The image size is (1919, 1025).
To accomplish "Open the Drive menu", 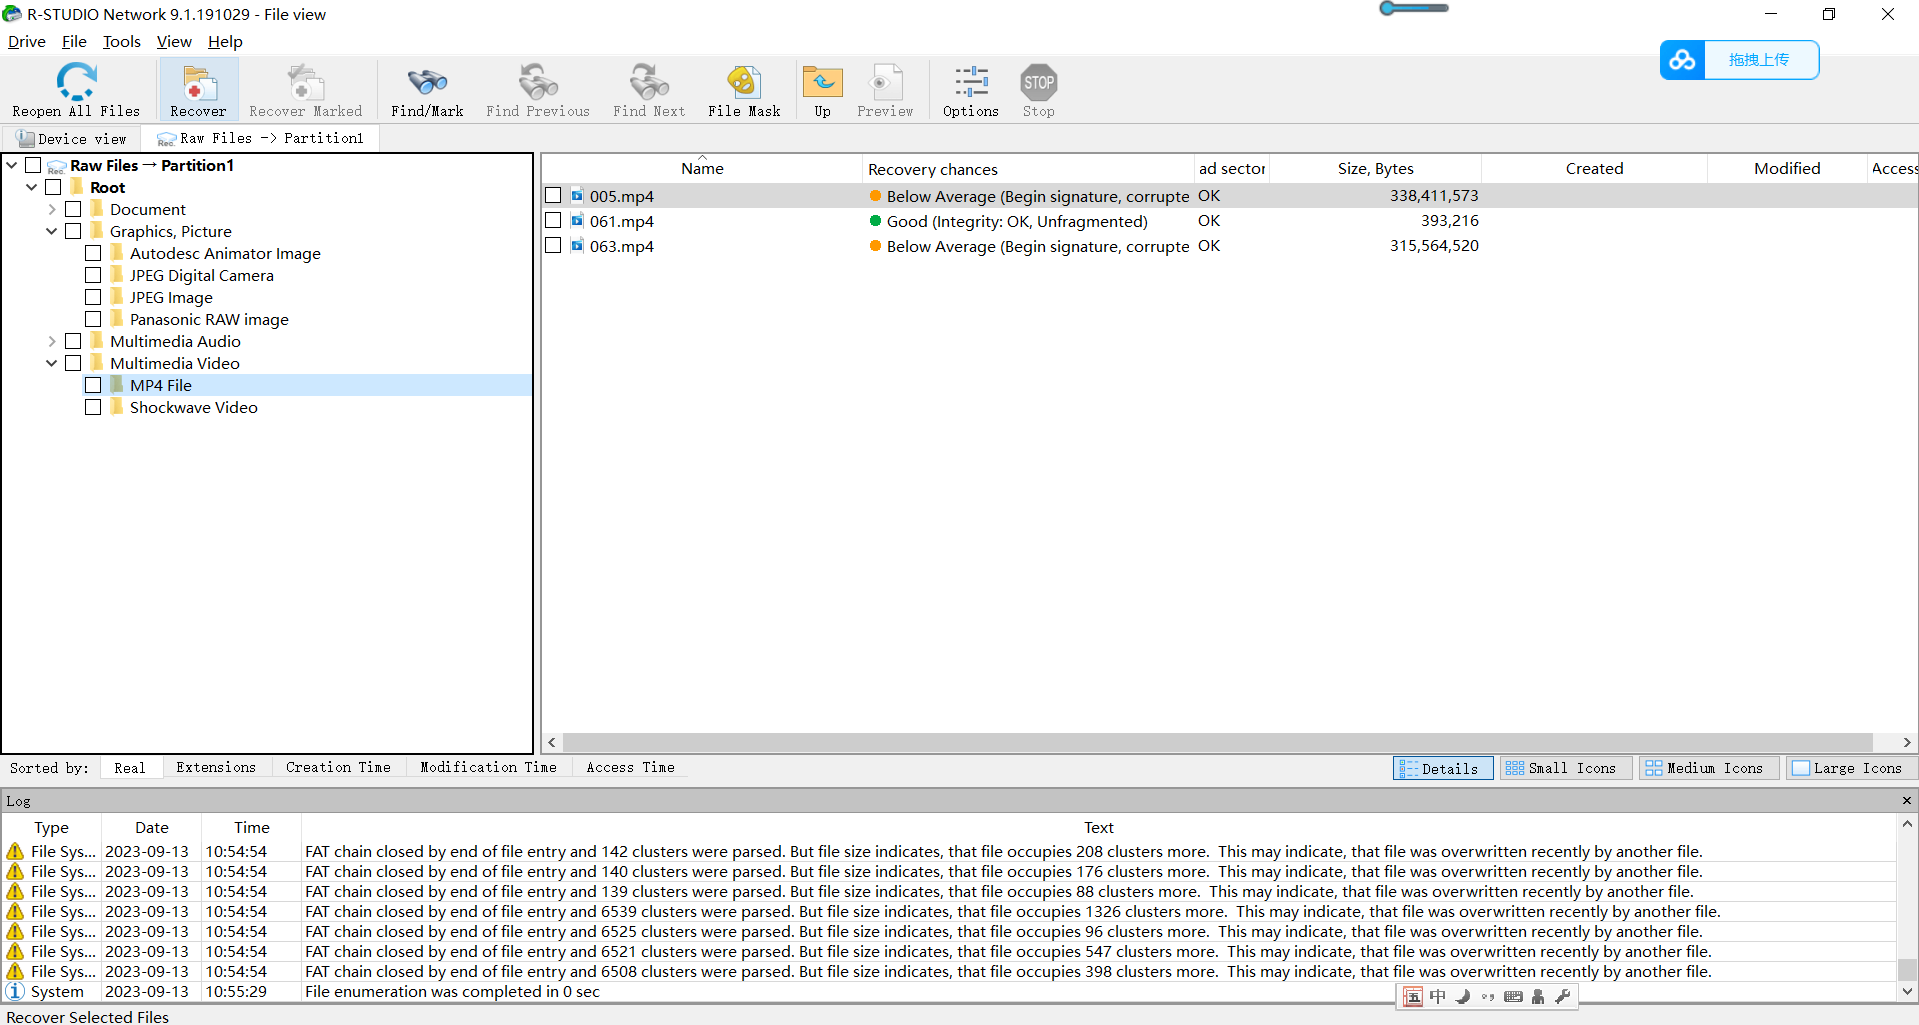I will pyautogui.click(x=27, y=42).
